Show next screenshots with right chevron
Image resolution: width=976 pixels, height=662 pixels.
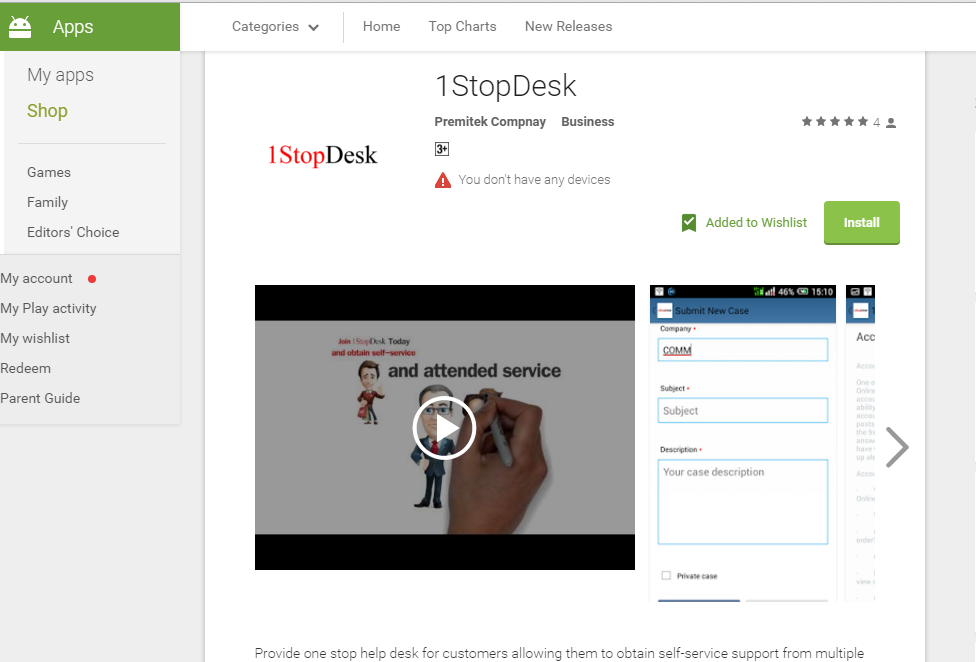897,447
